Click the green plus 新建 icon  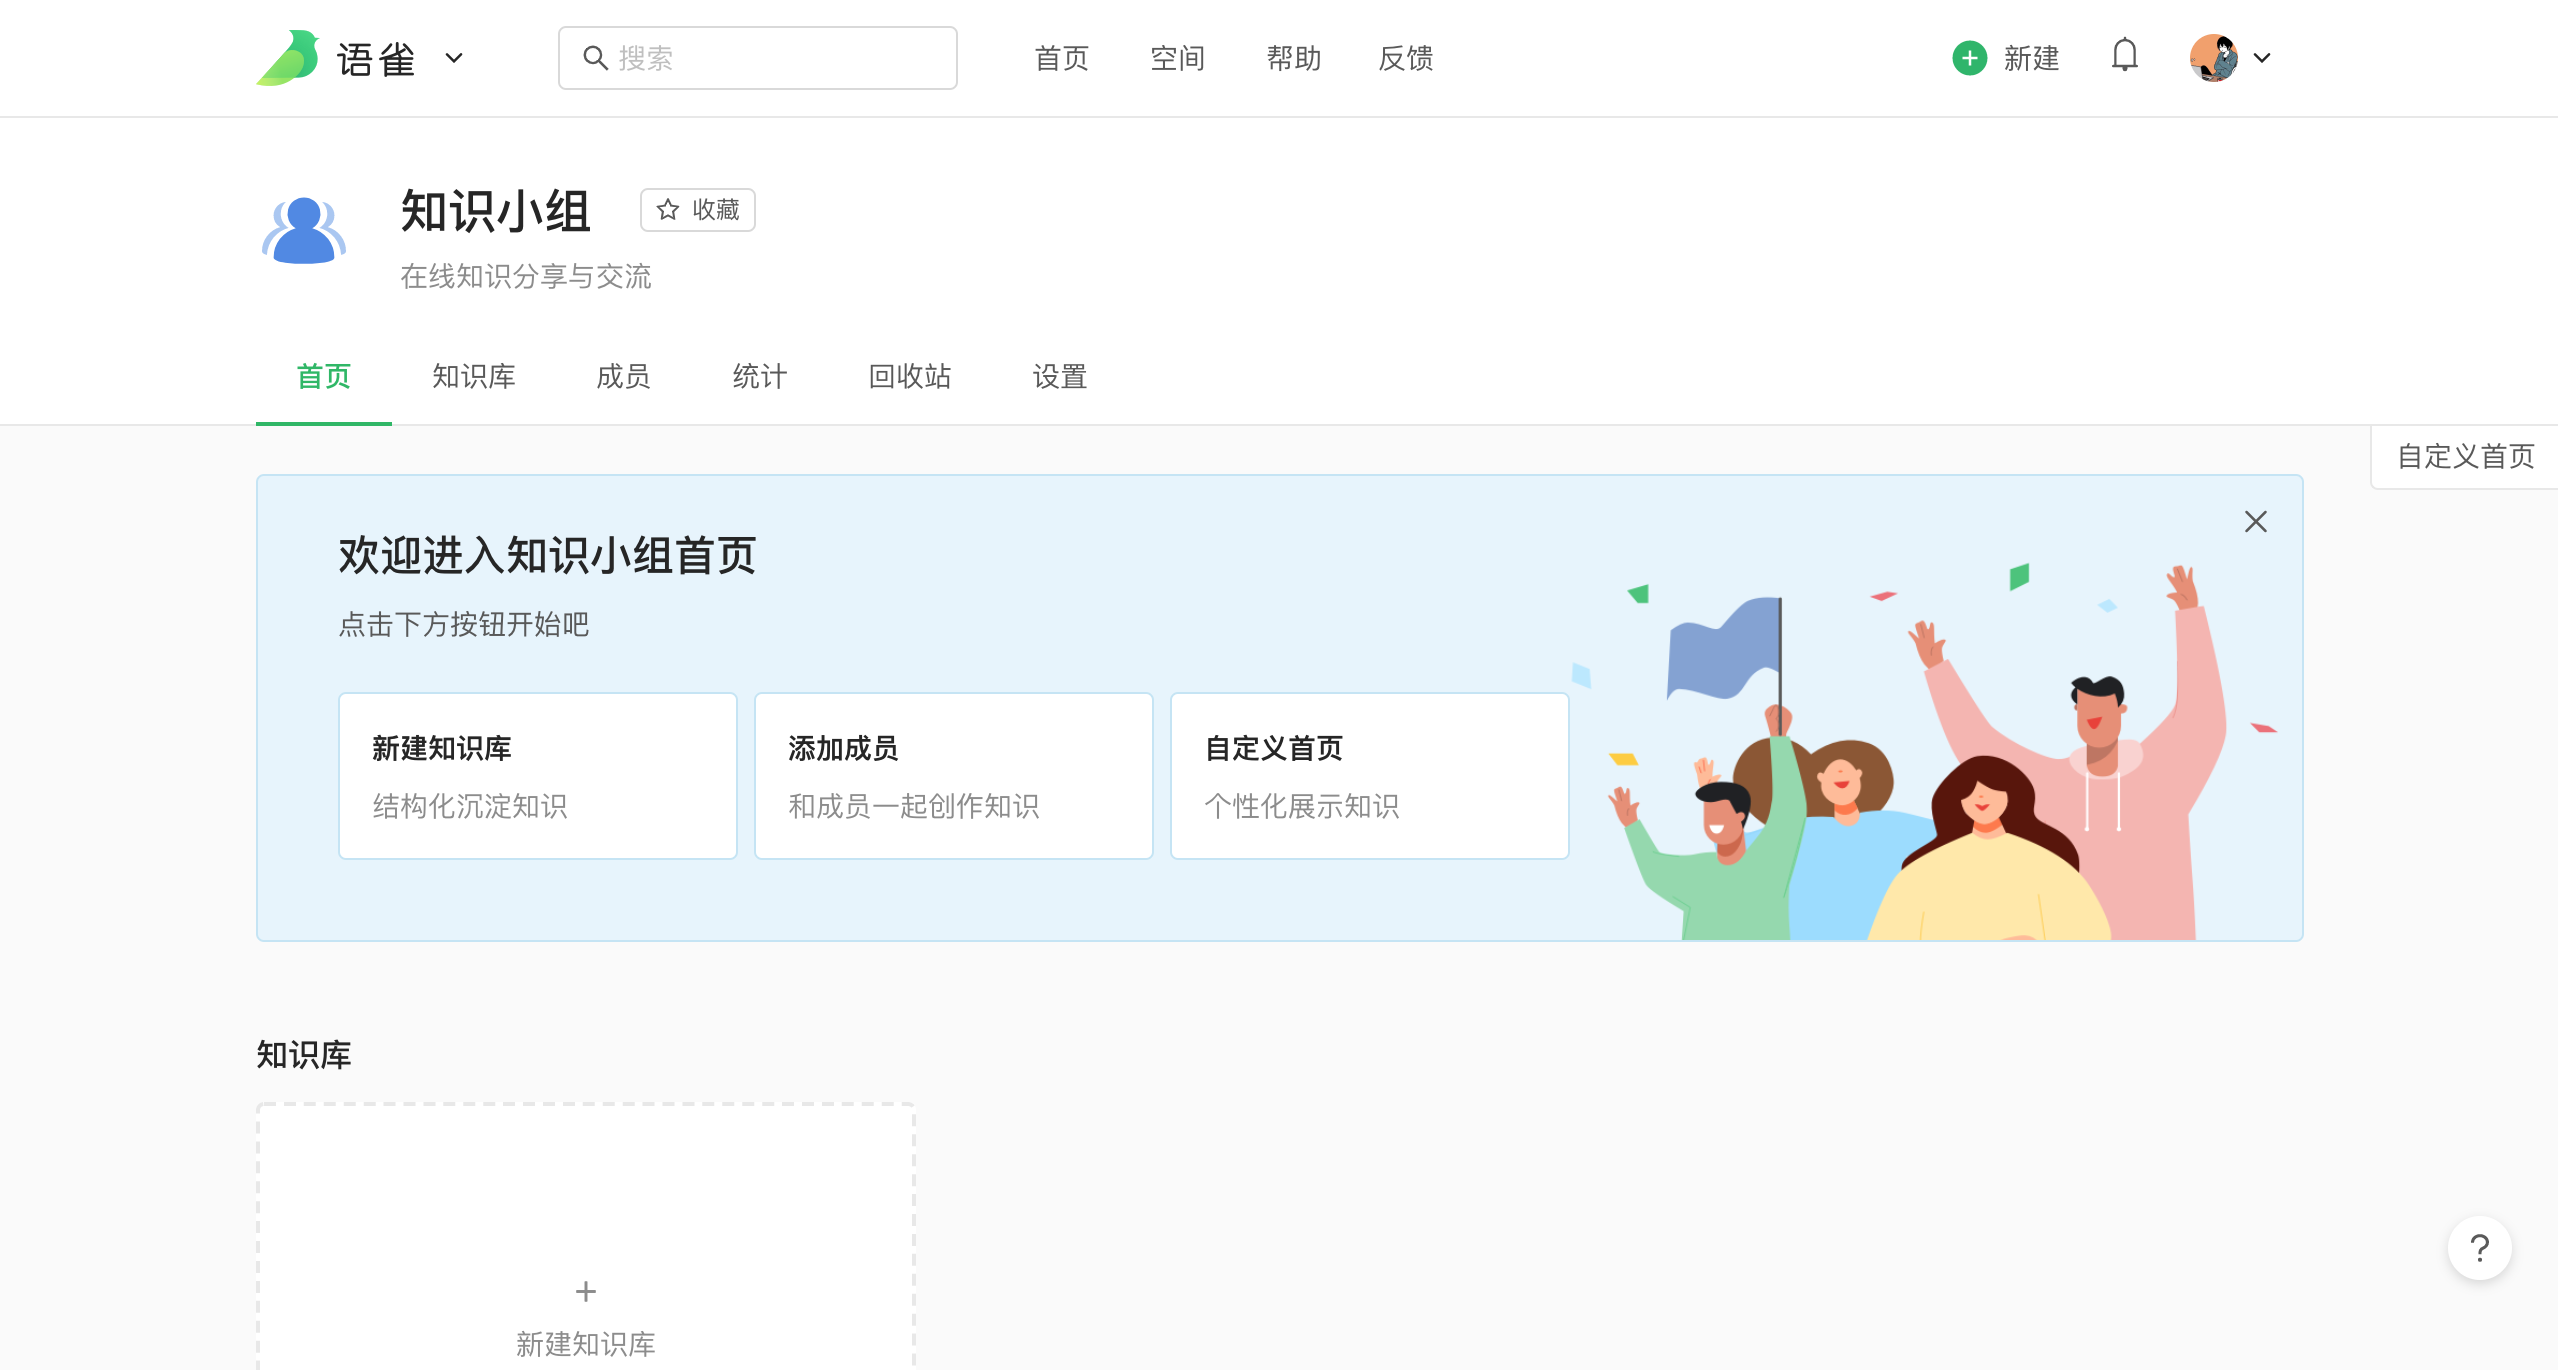pyautogui.click(x=1969, y=58)
